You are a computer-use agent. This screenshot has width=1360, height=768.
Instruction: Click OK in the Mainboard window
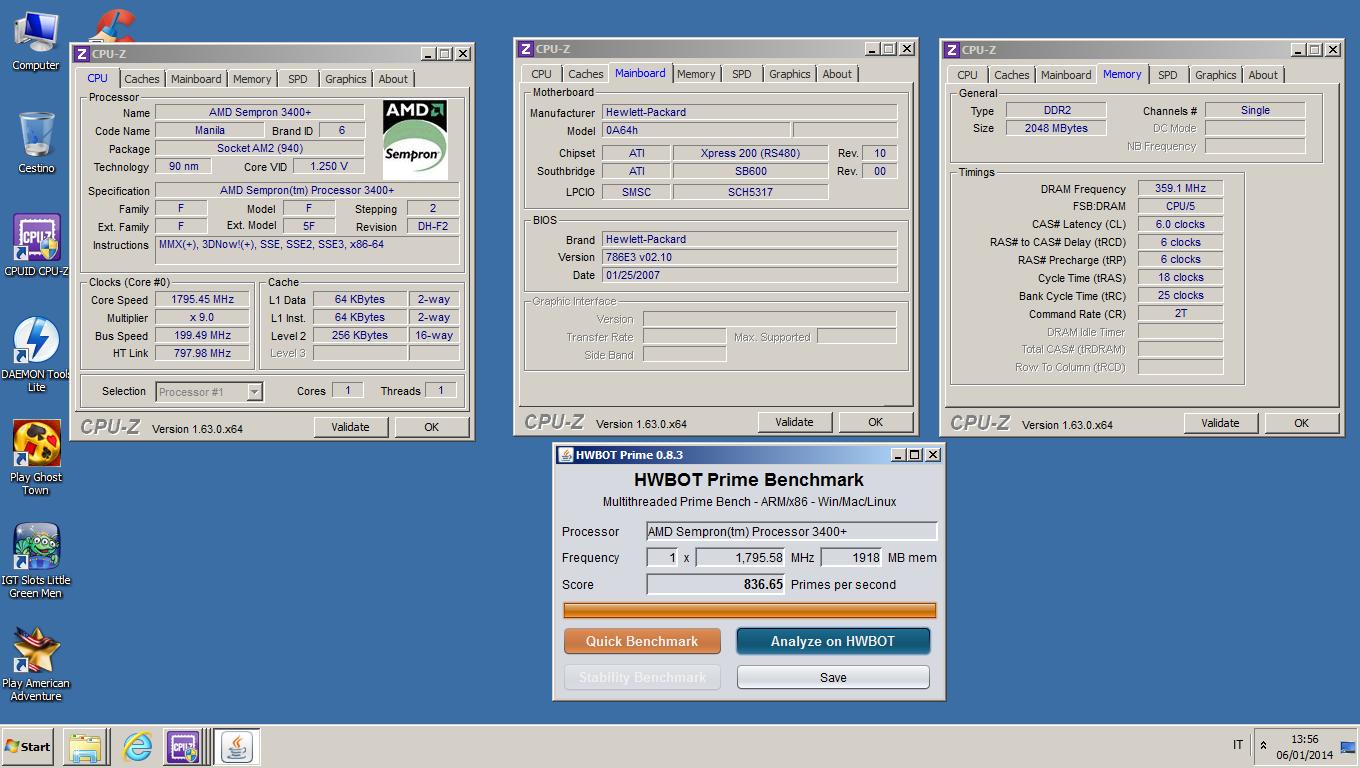pos(875,422)
